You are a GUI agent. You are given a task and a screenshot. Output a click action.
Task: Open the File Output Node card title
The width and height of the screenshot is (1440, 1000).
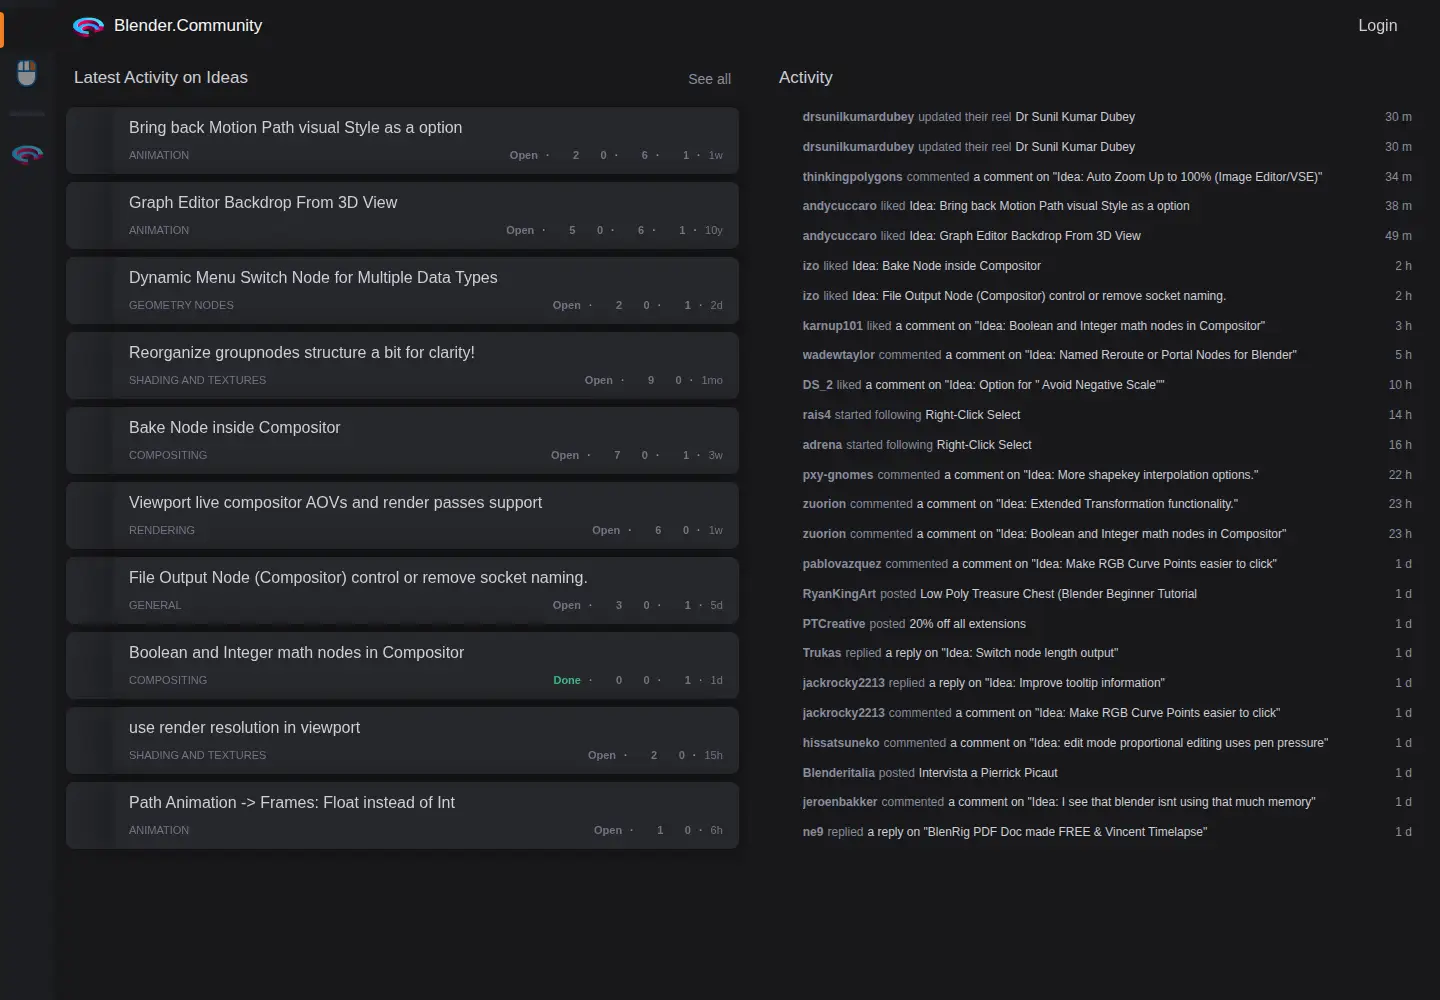pyautogui.click(x=358, y=578)
